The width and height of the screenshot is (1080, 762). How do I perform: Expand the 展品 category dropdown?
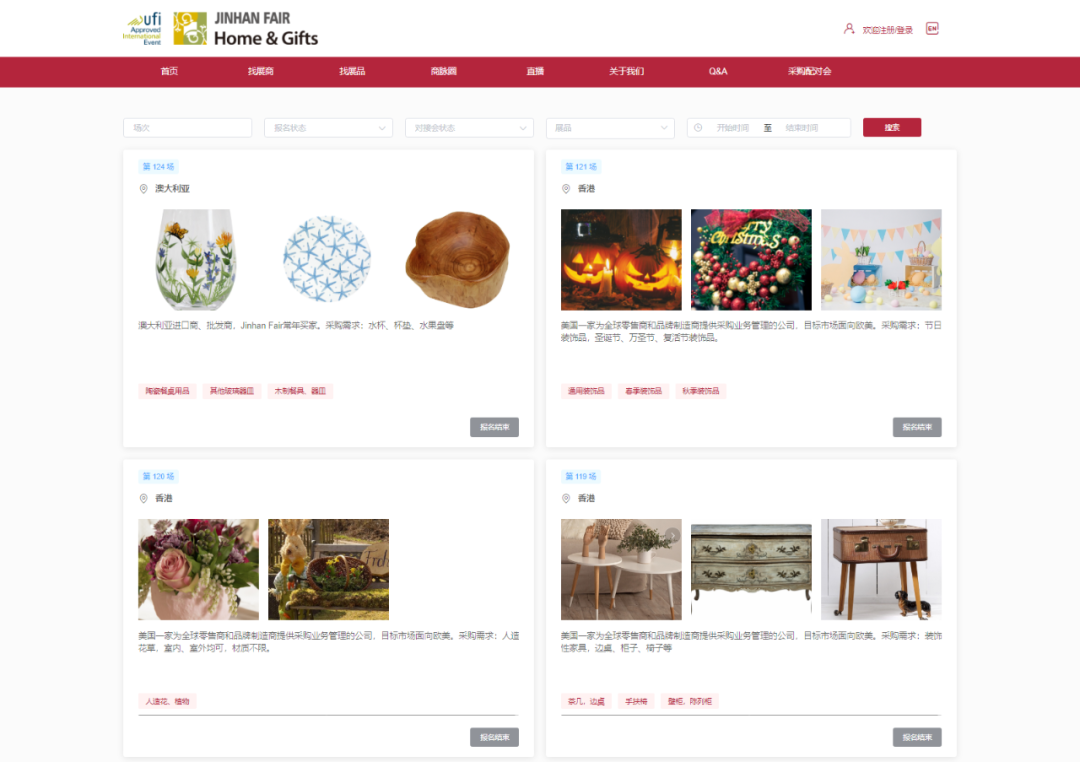[x=610, y=127]
